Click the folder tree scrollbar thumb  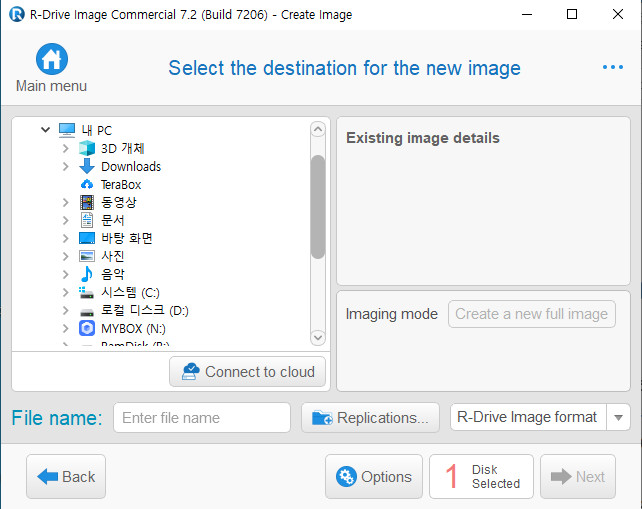(318, 207)
